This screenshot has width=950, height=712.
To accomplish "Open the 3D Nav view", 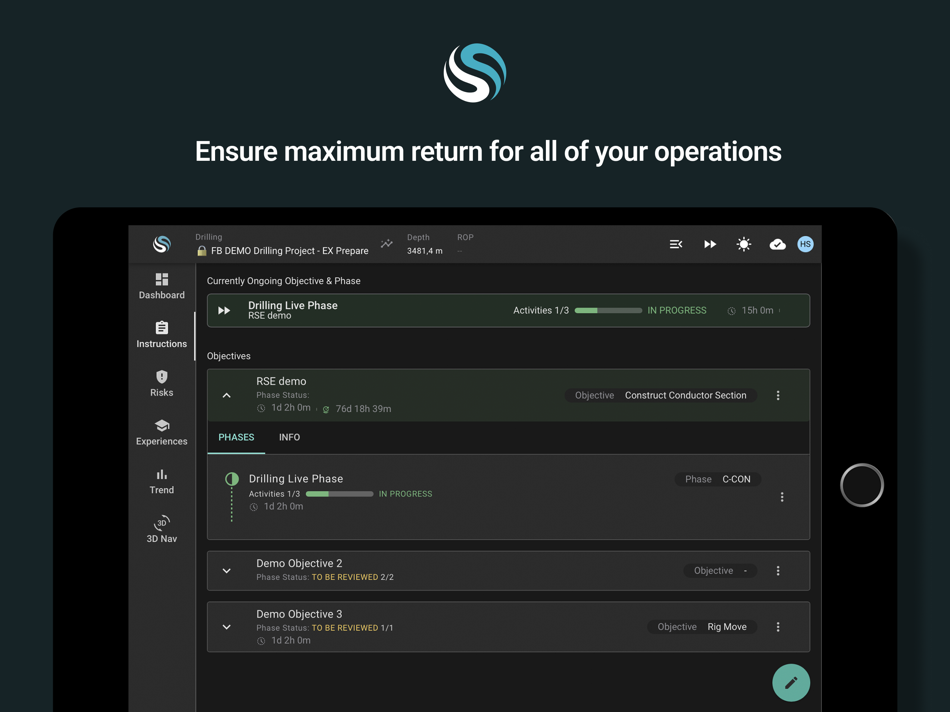I will 161,530.
